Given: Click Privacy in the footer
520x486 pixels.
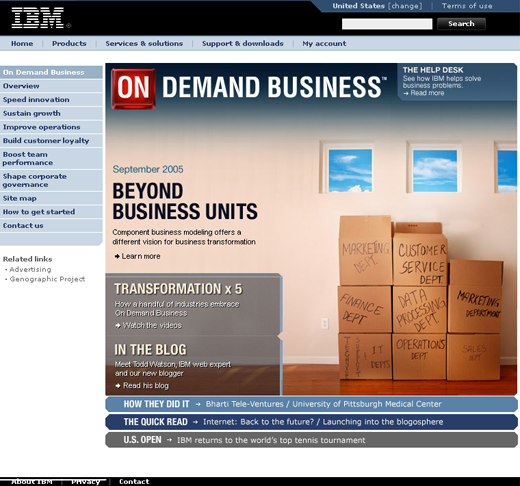Looking at the screenshot, I should [x=86, y=482].
